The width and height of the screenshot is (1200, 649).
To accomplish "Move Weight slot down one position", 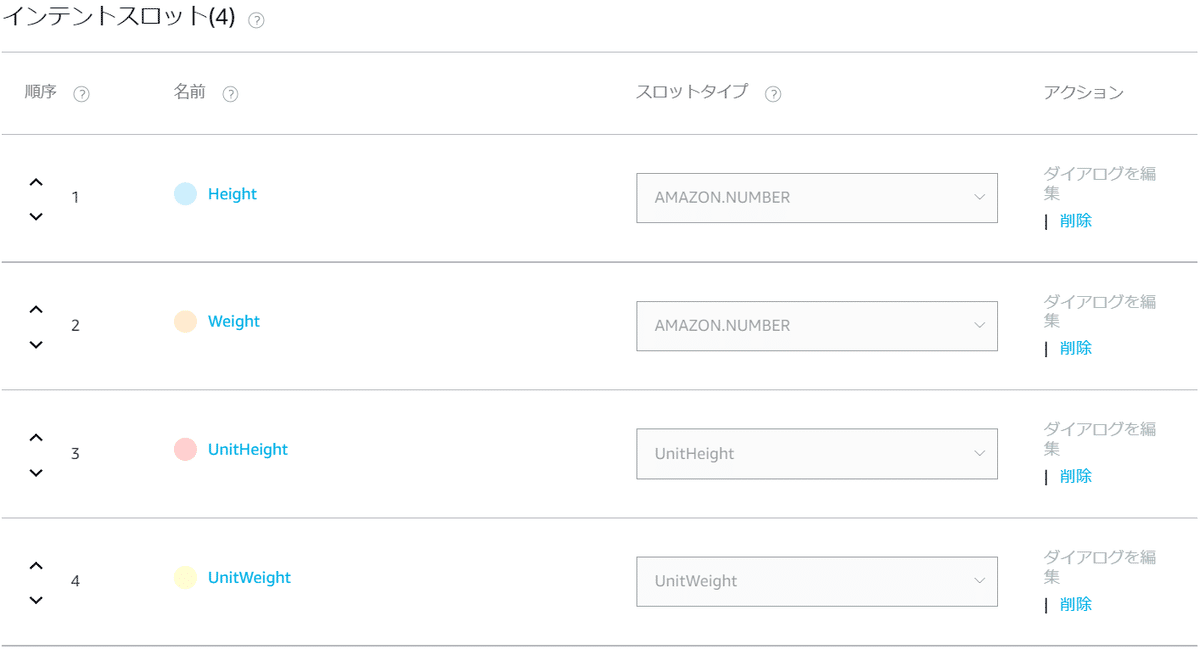I will click(x=36, y=344).
